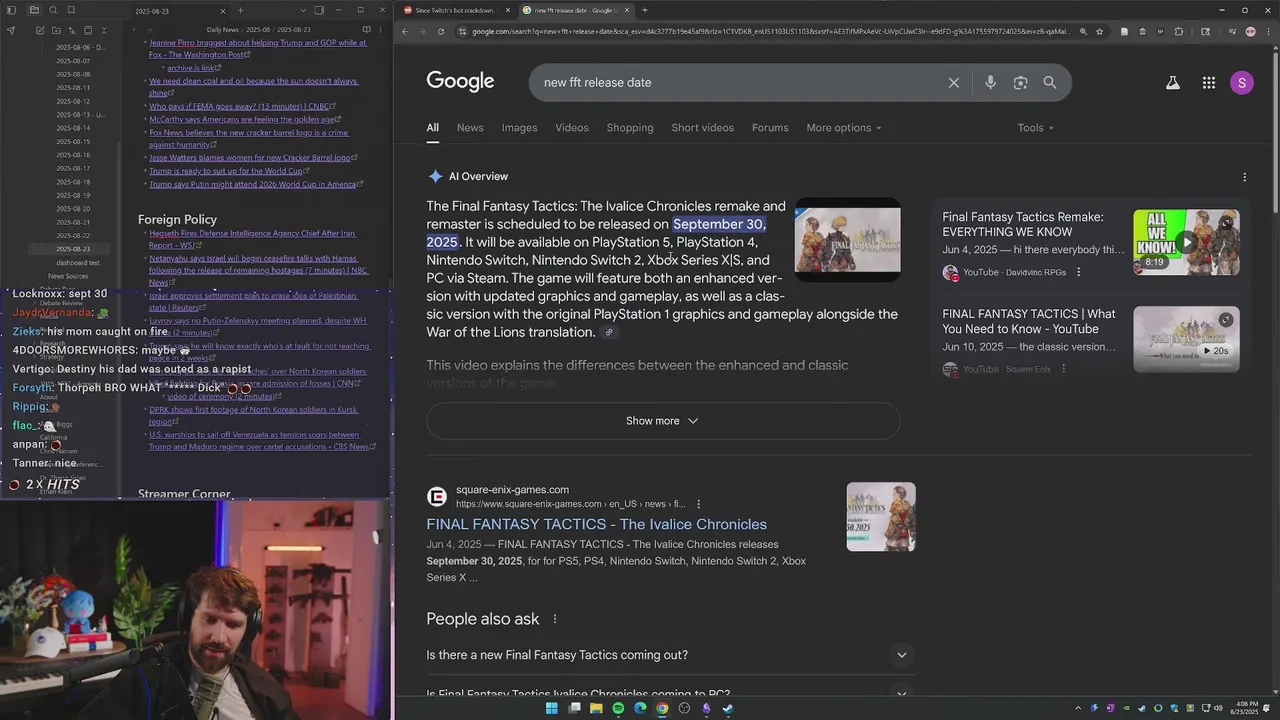Toggle Obsidian reading view book icon
Screen dimensions: 1280x720
(x=366, y=30)
